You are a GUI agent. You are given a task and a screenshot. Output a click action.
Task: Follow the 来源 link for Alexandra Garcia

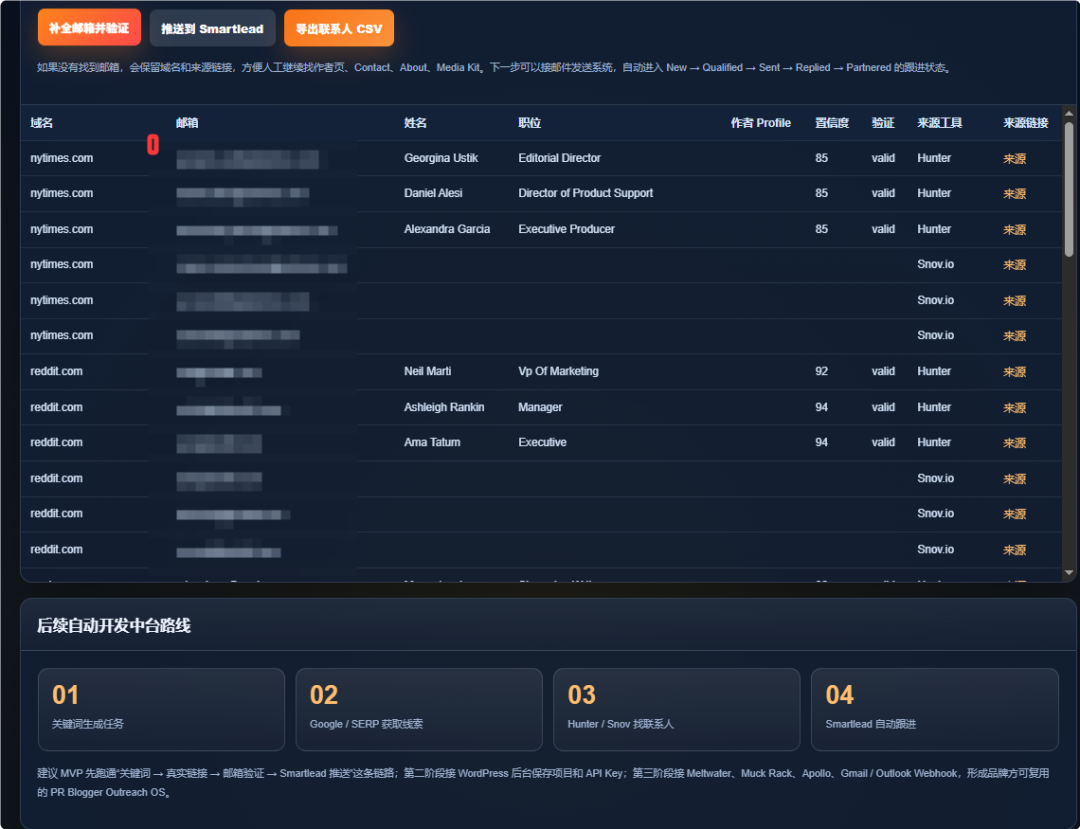pyautogui.click(x=1015, y=229)
